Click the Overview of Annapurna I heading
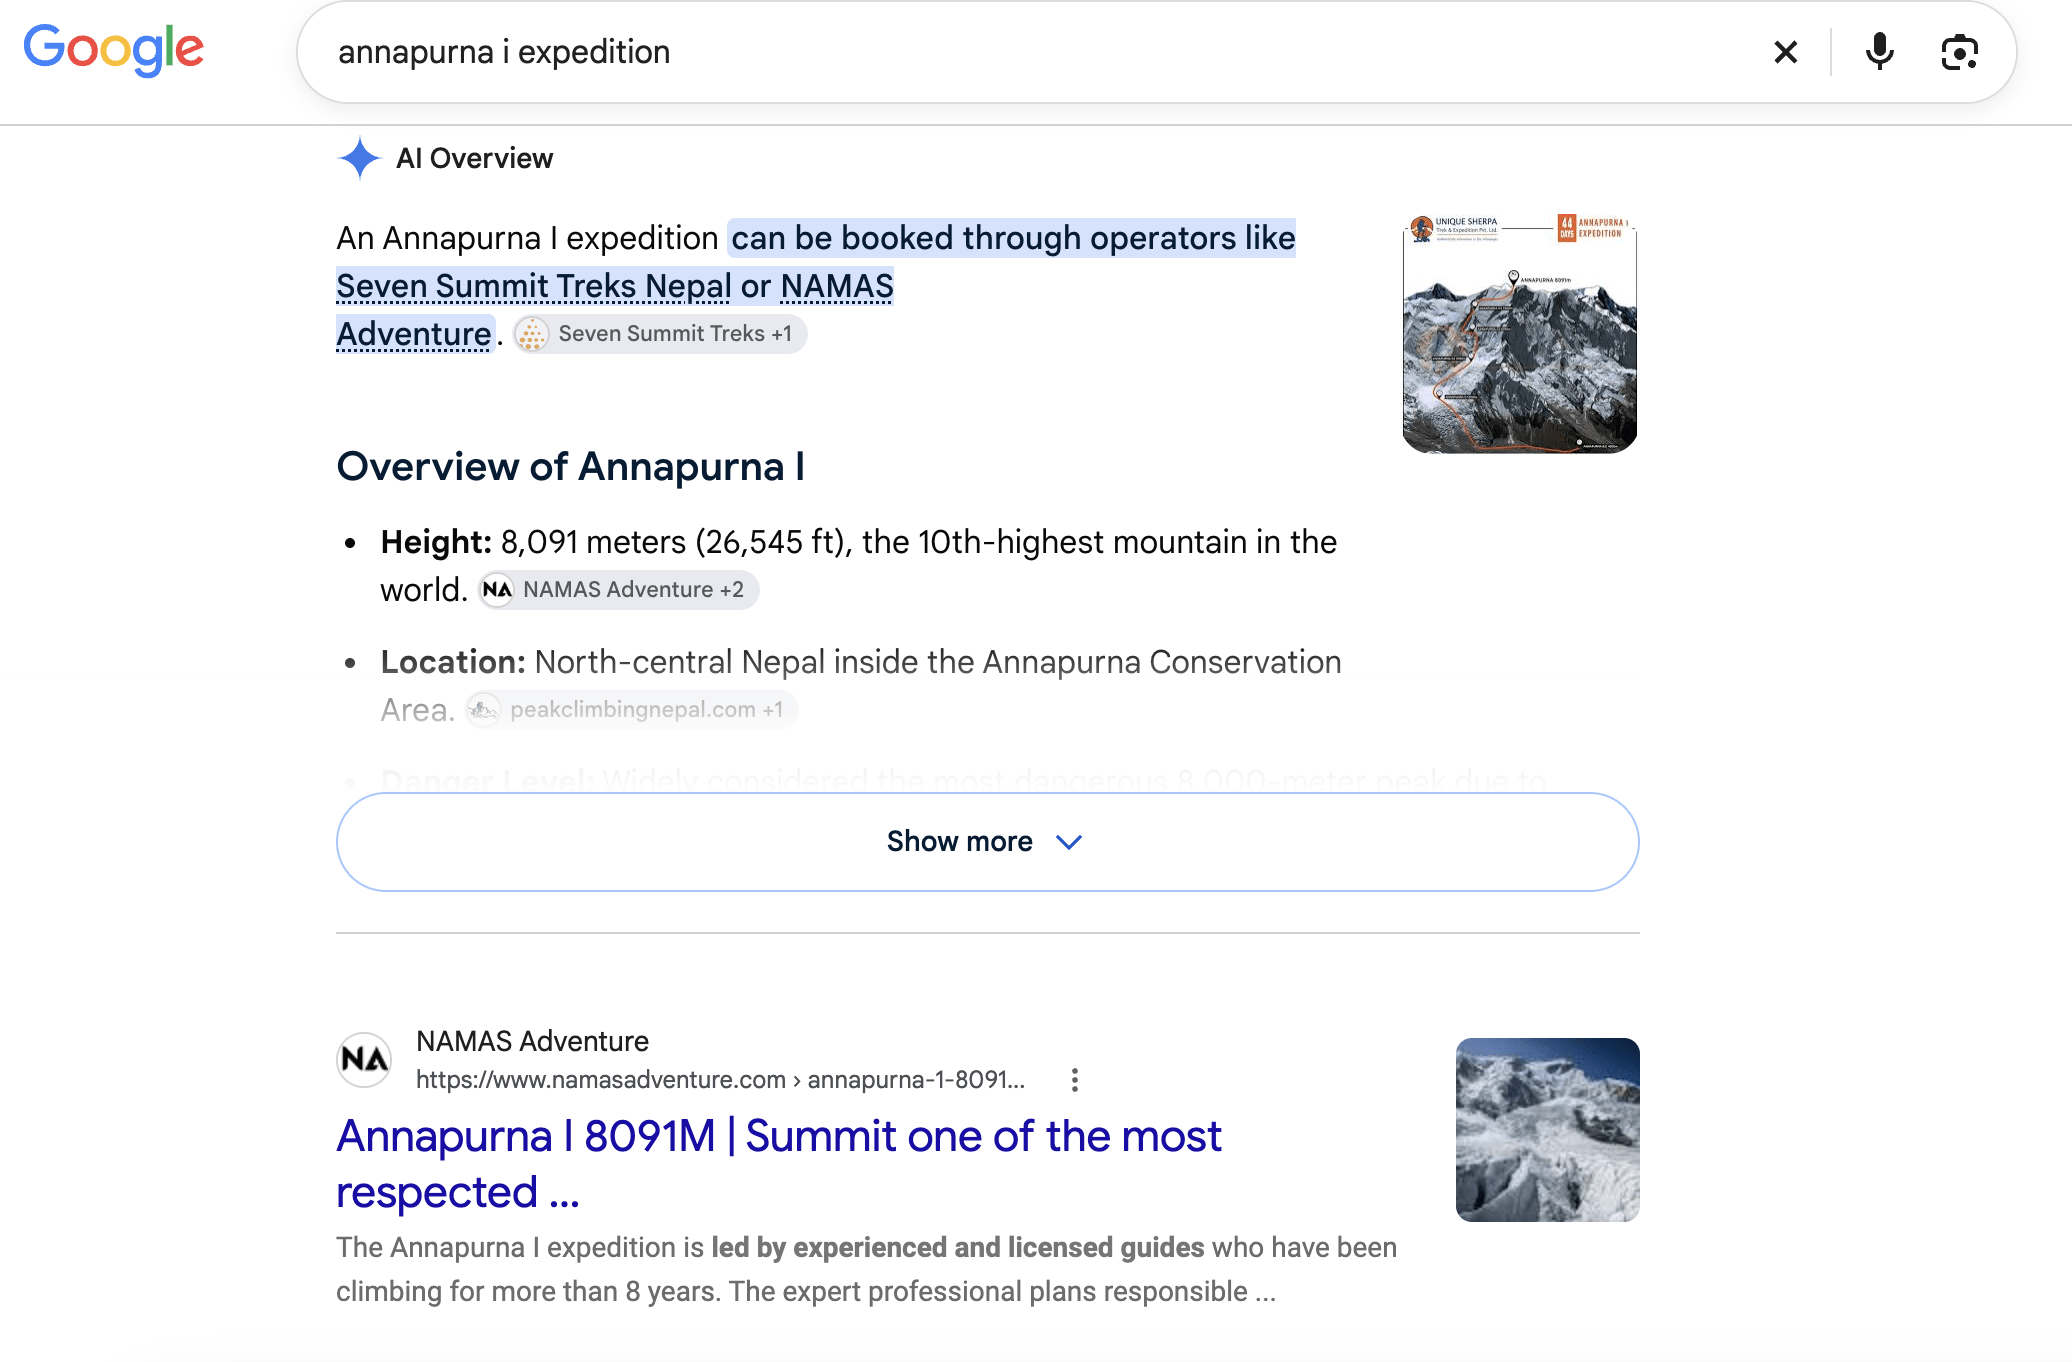 571,467
